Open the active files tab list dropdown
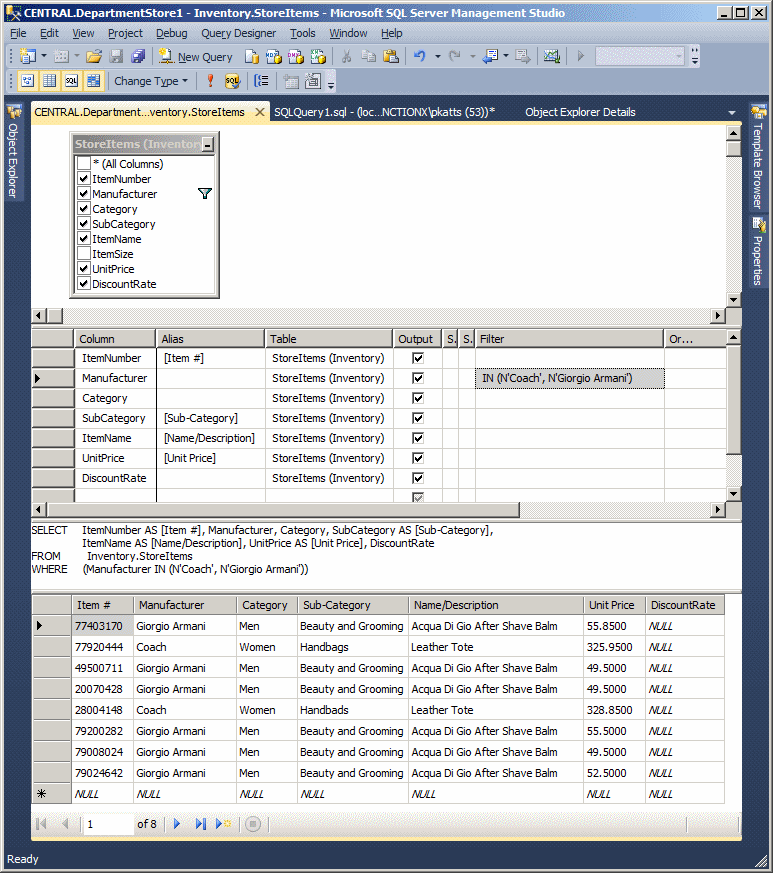Image resolution: width=773 pixels, height=873 pixels. point(732,113)
